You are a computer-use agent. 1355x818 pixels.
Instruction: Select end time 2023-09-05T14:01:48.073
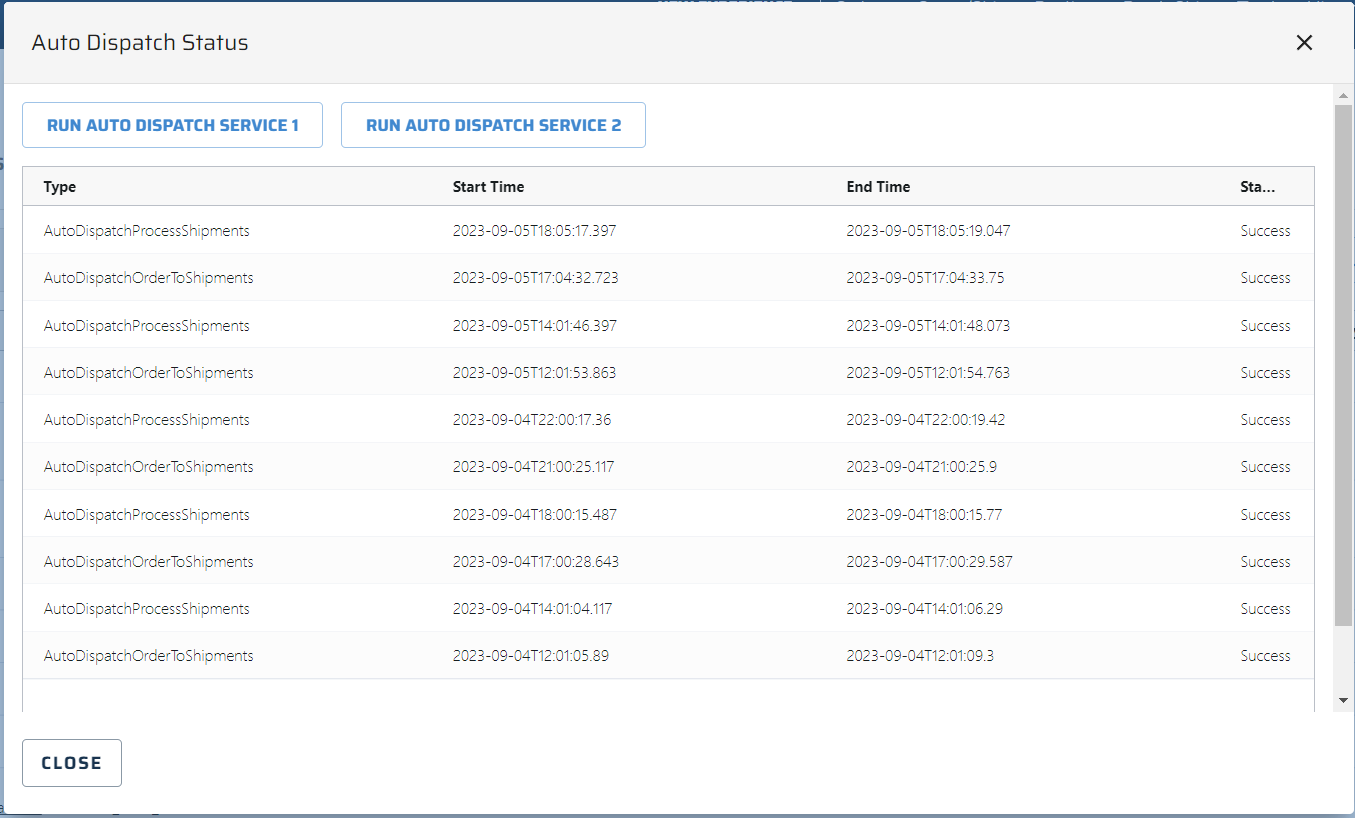coord(928,326)
